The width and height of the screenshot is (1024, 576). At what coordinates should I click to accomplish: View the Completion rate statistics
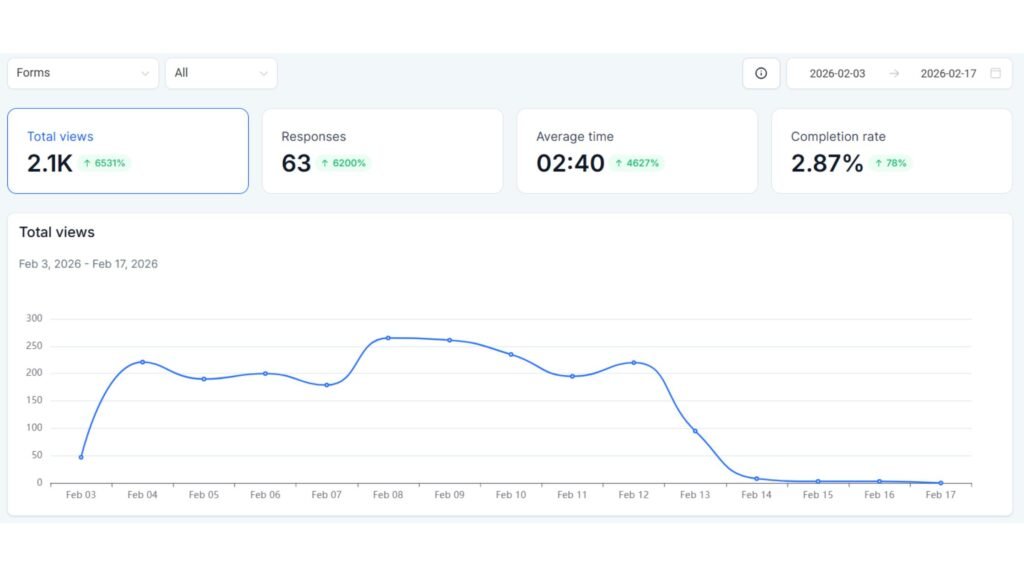(891, 150)
